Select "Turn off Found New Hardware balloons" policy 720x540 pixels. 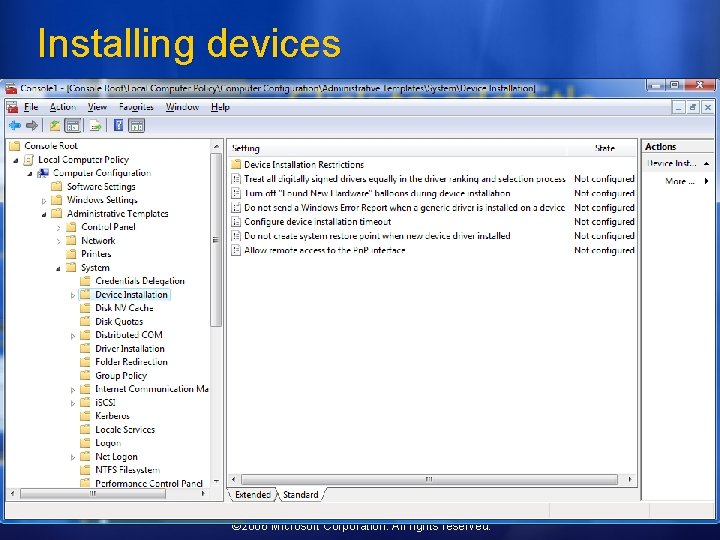tap(377, 193)
